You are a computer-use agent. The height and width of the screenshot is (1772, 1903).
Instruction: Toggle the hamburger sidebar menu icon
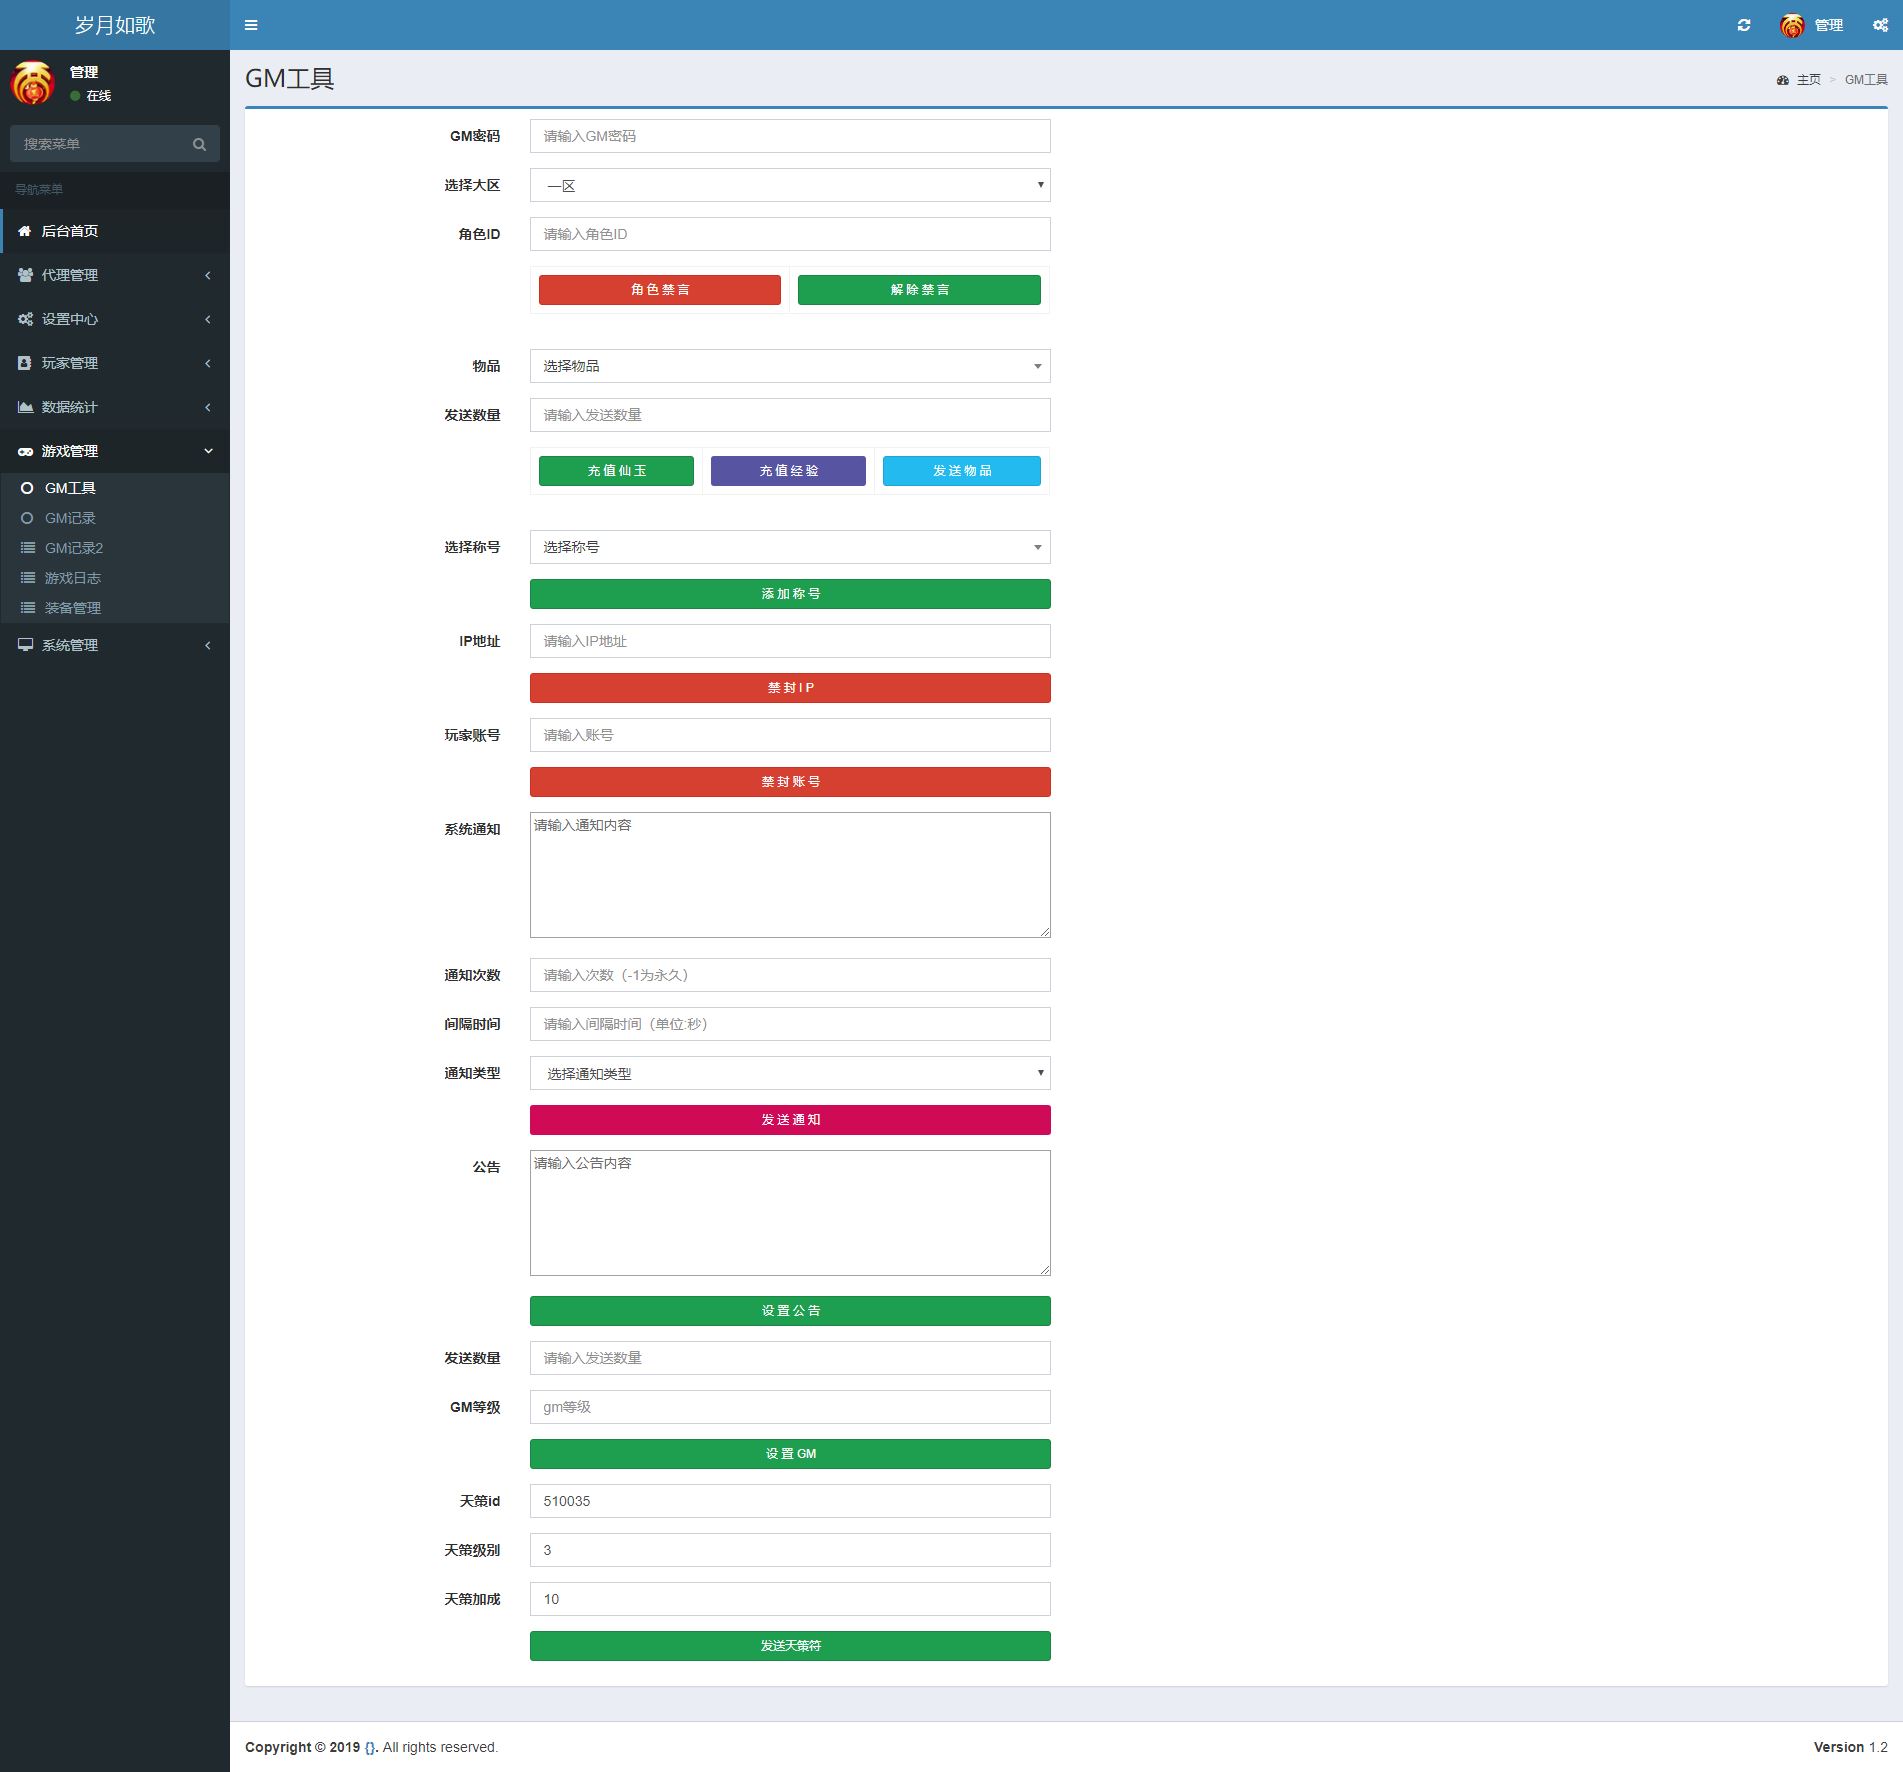point(251,25)
